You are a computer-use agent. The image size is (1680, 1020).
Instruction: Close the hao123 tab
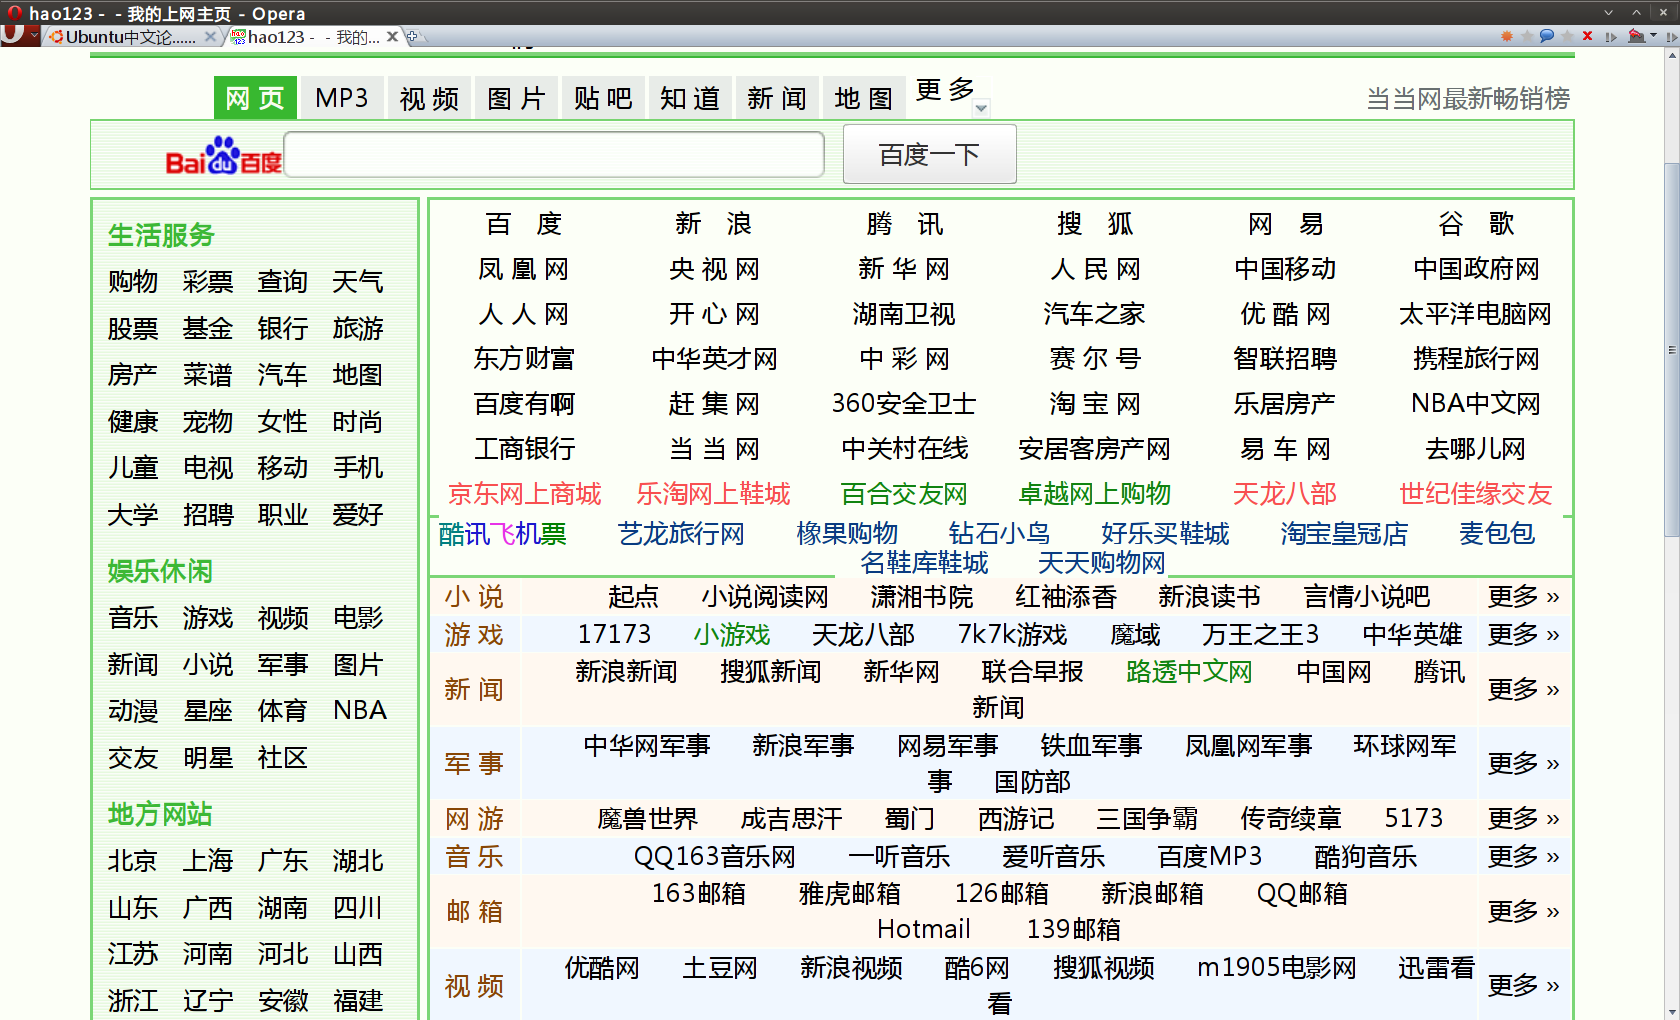pyautogui.click(x=393, y=37)
